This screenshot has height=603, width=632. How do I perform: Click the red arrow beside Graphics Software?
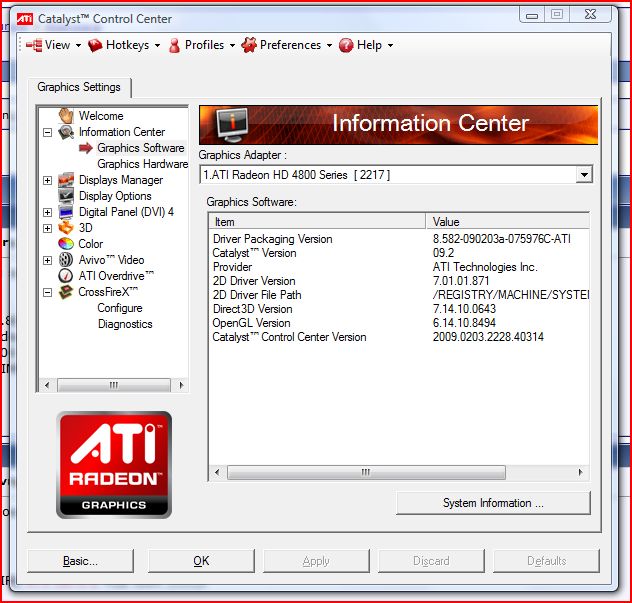coord(86,148)
